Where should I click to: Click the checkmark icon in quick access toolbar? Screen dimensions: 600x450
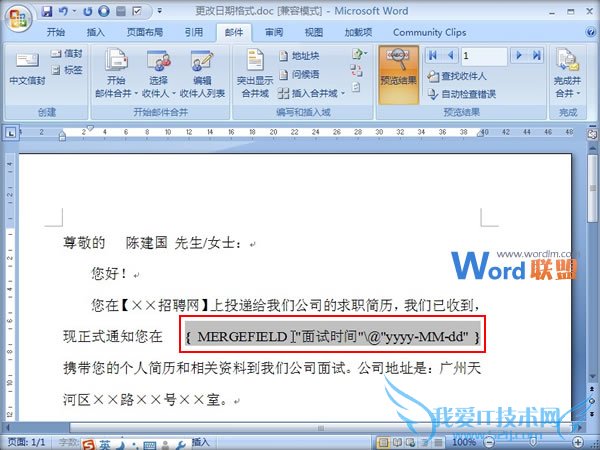click(x=137, y=11)
